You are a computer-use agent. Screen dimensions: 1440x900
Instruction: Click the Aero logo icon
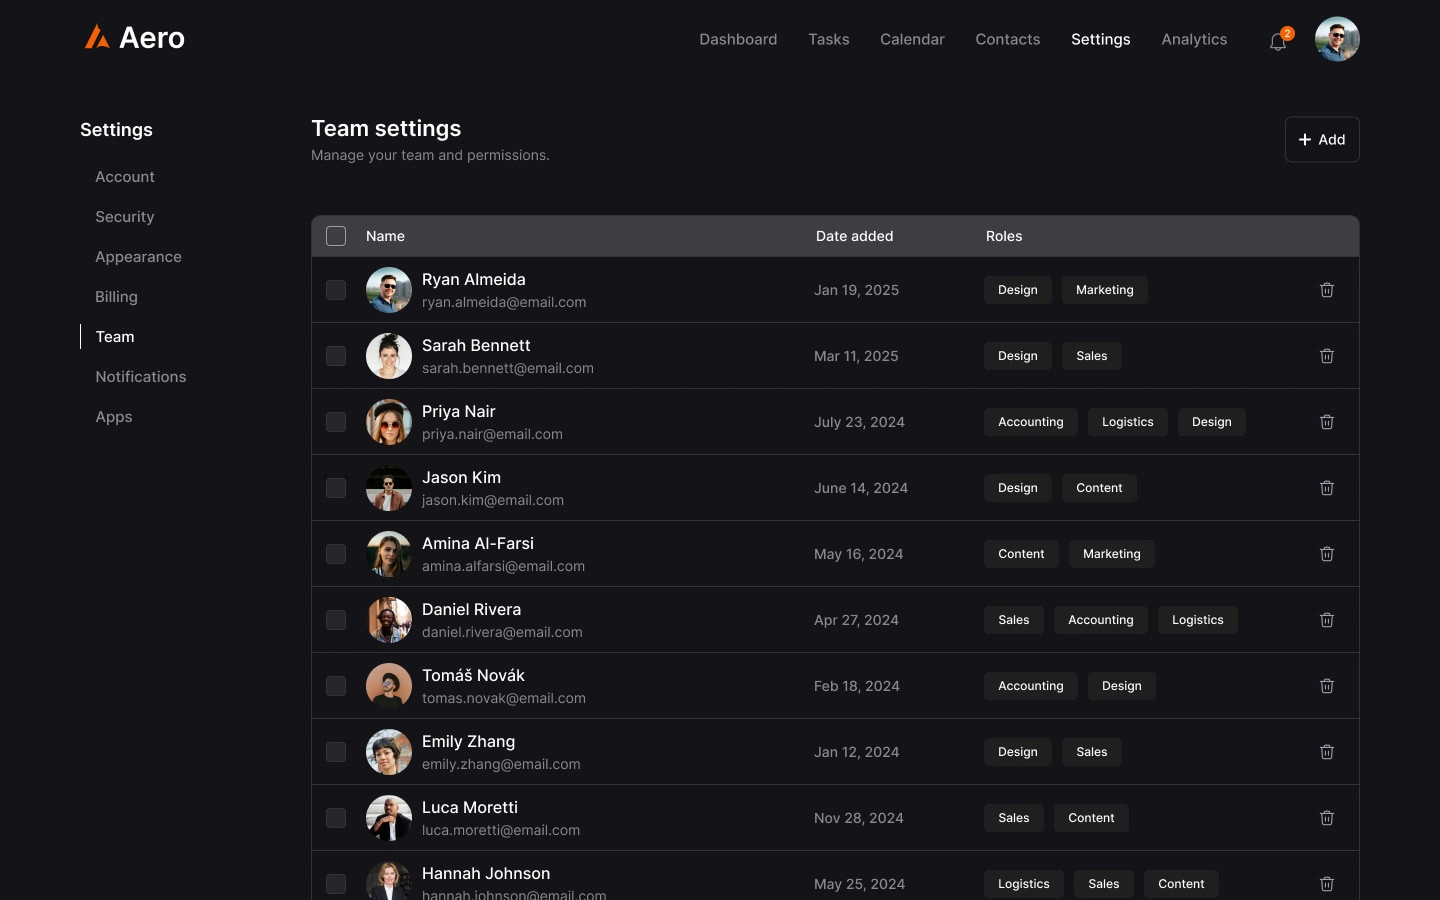point(97,38)
